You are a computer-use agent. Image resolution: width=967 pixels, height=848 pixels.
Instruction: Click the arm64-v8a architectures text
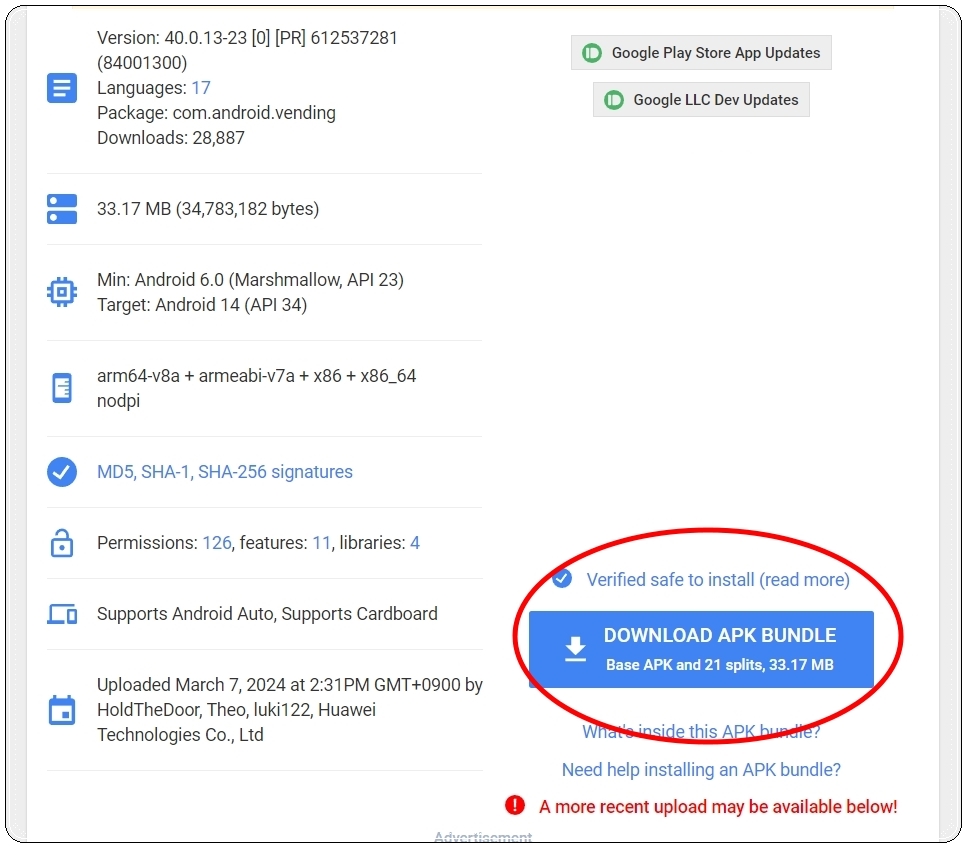[257, 376]
